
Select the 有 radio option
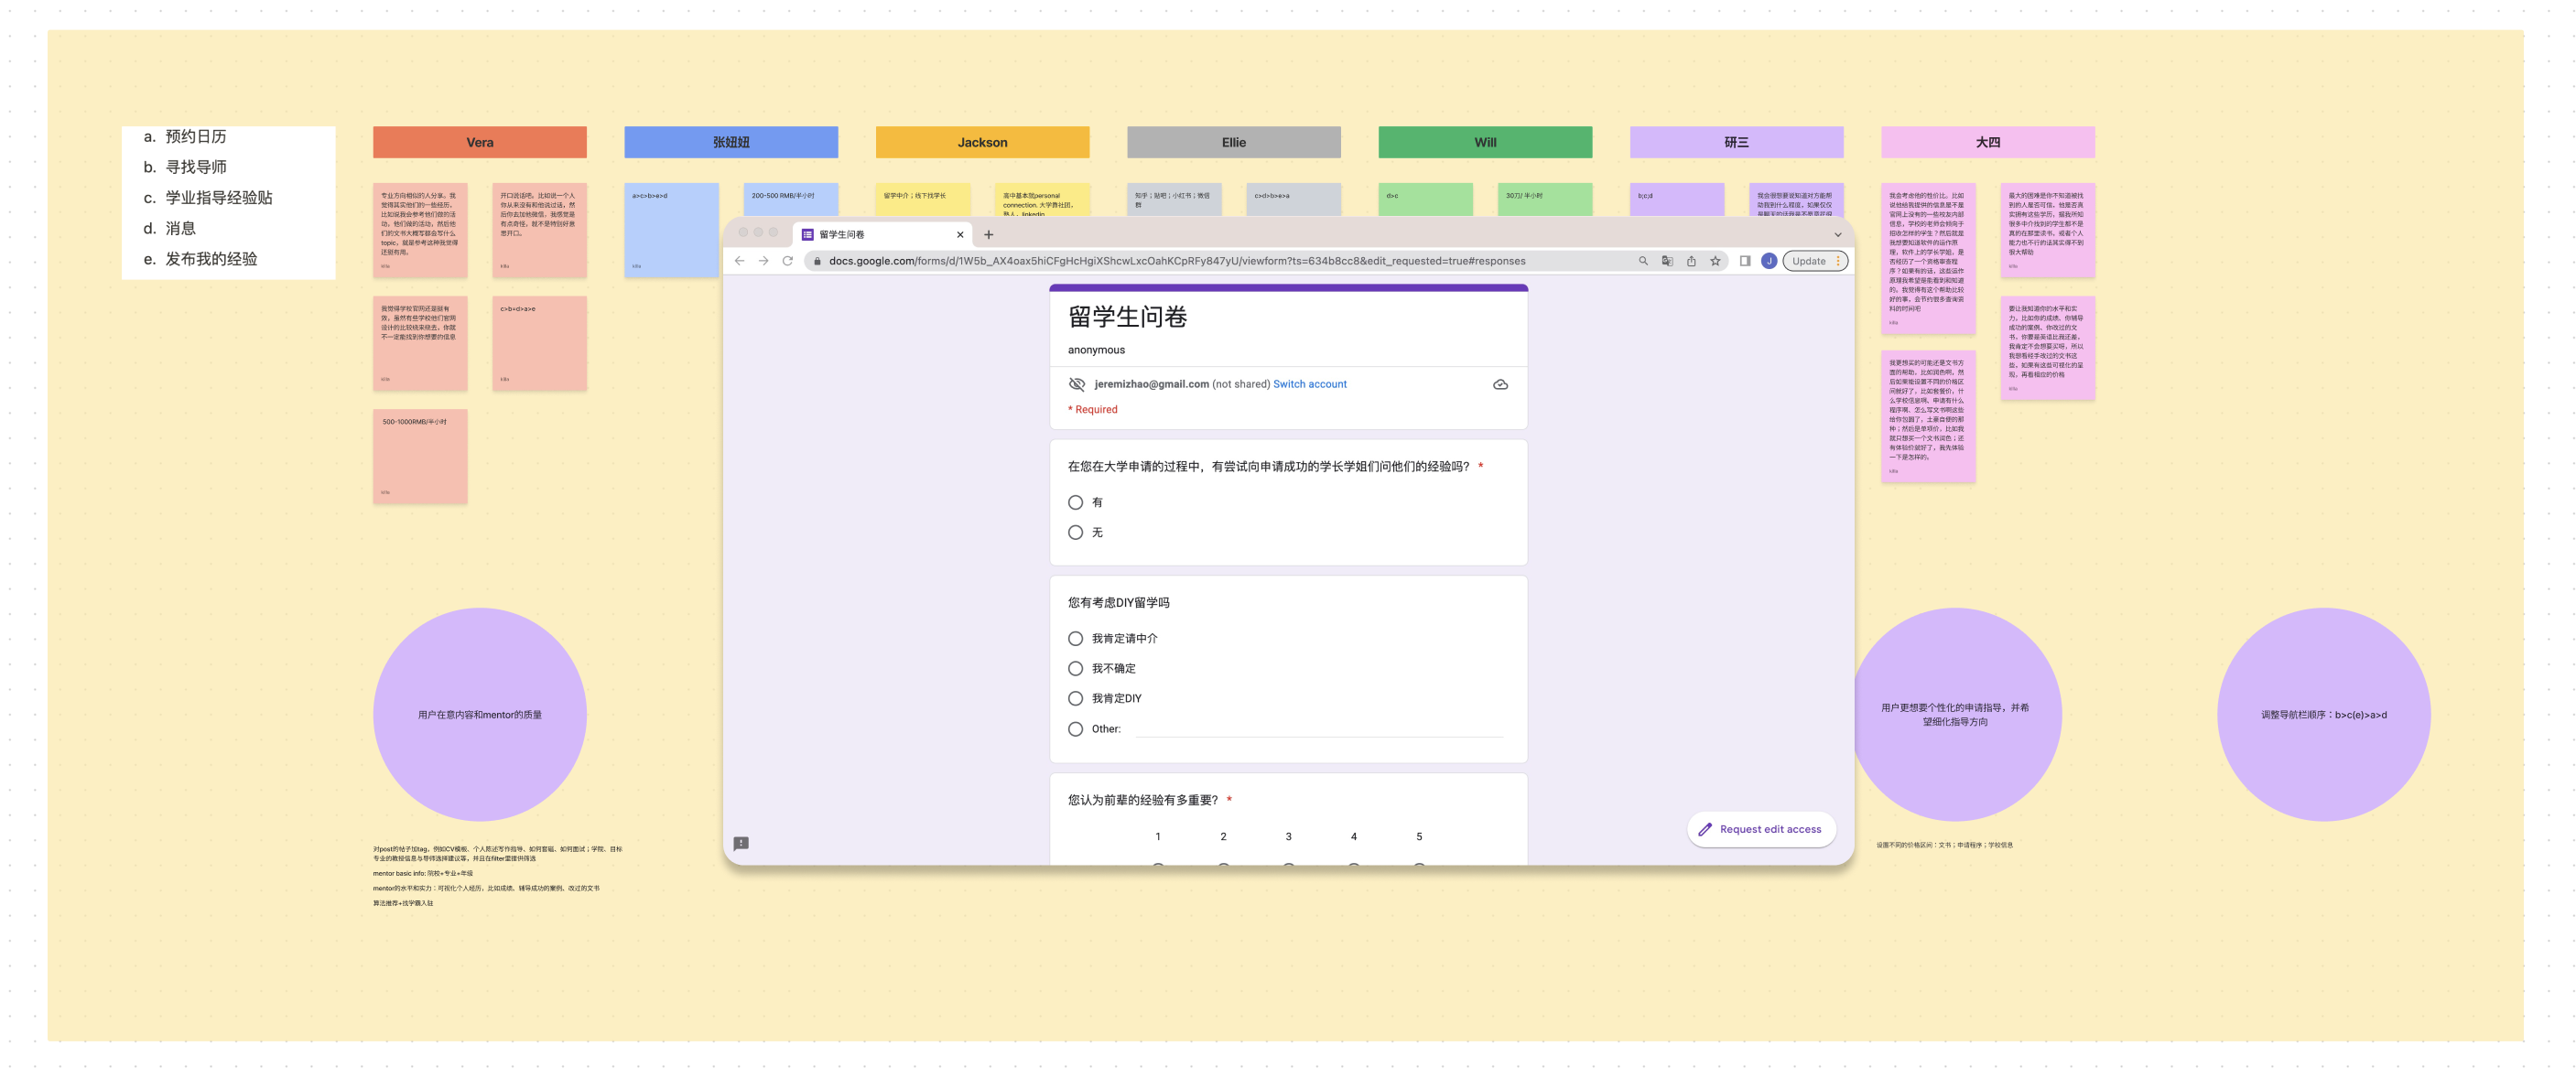point(1075,502)
